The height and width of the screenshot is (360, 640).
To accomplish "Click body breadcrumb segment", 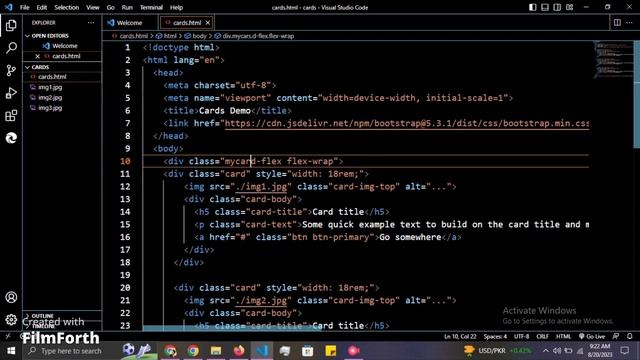I will click(199, 36).
